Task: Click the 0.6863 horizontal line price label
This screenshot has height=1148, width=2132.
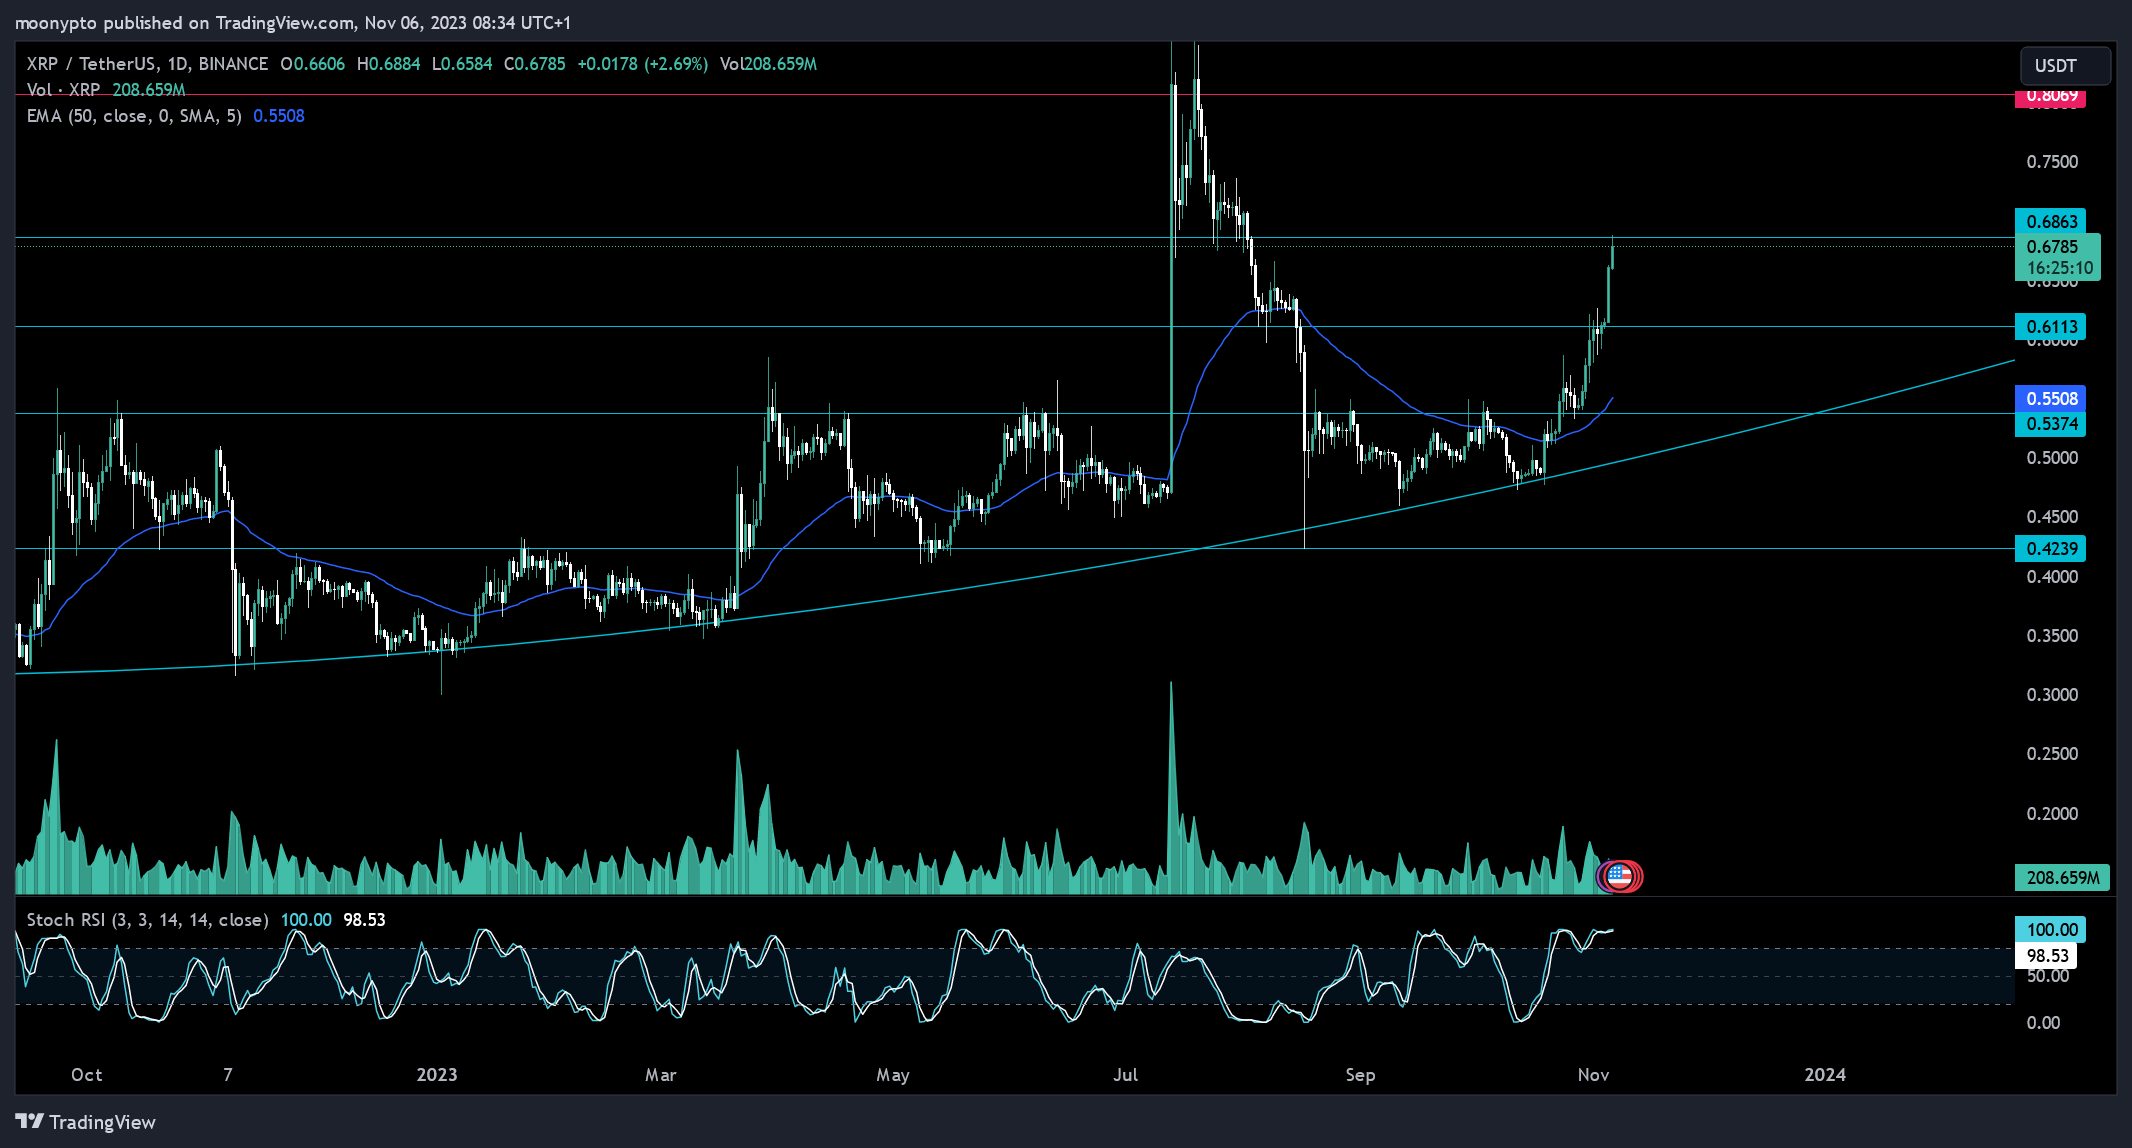Action: point(2051,221)
